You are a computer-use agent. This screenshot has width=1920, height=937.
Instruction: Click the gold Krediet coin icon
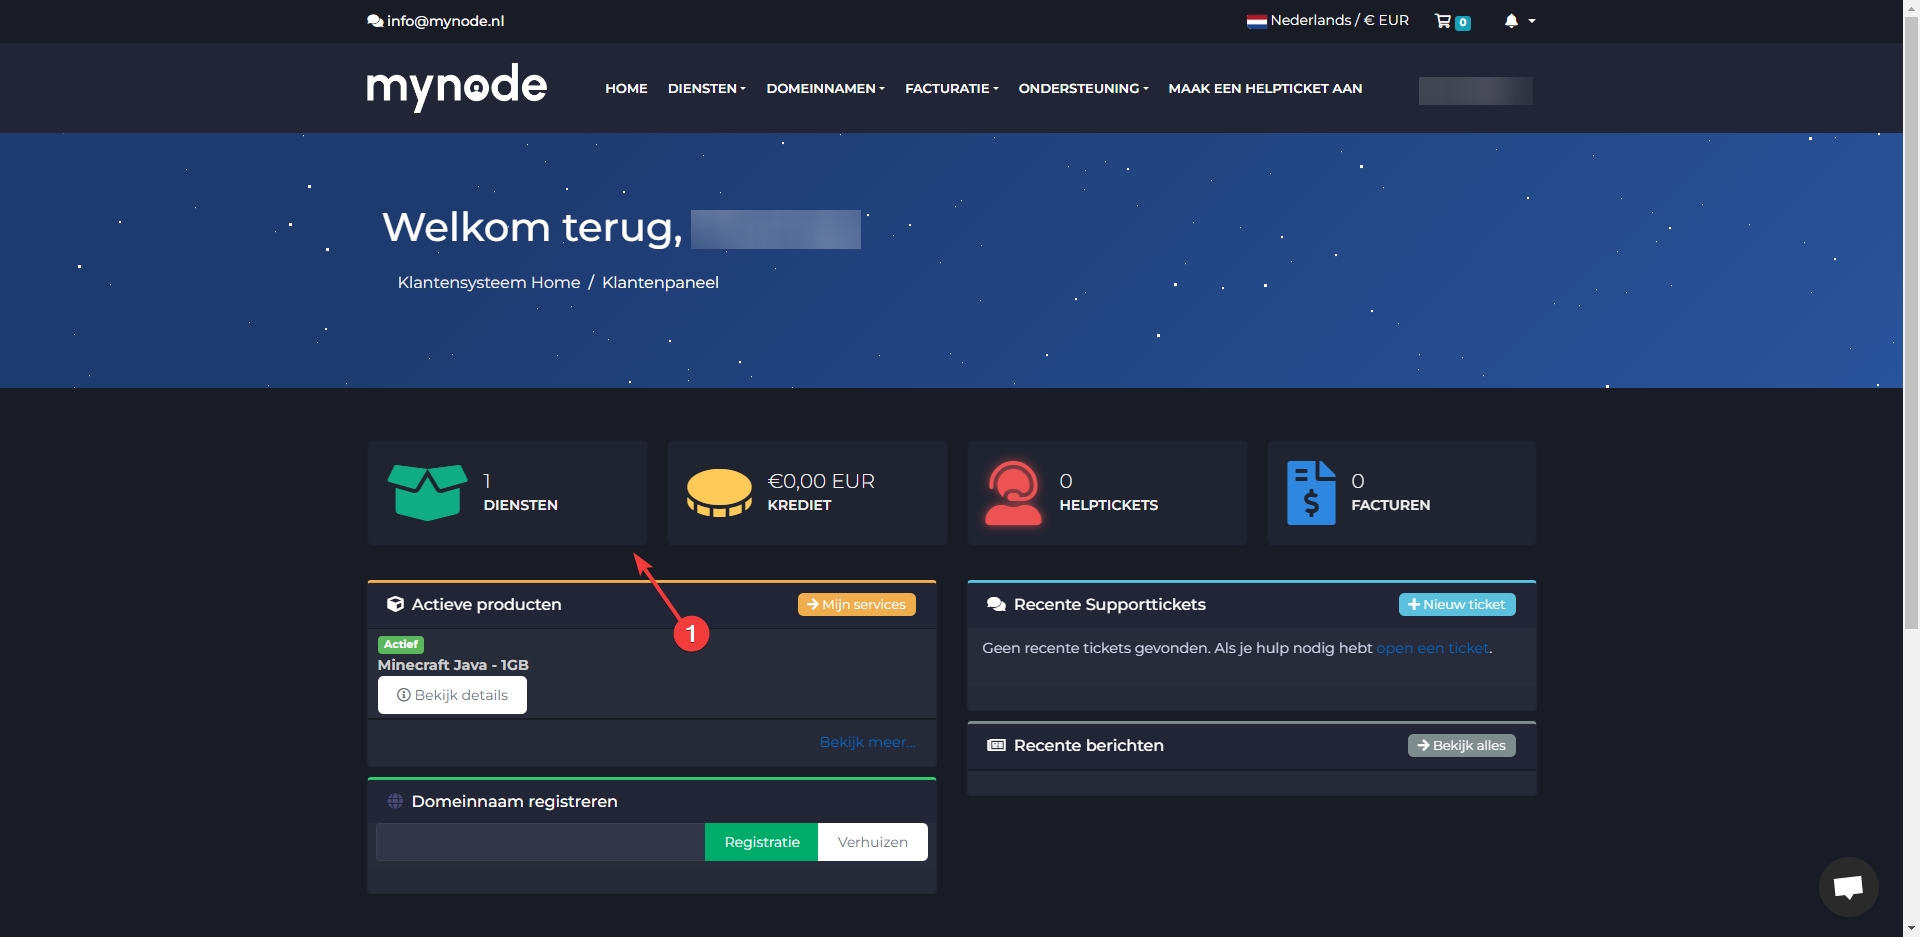tap(719, 492)
